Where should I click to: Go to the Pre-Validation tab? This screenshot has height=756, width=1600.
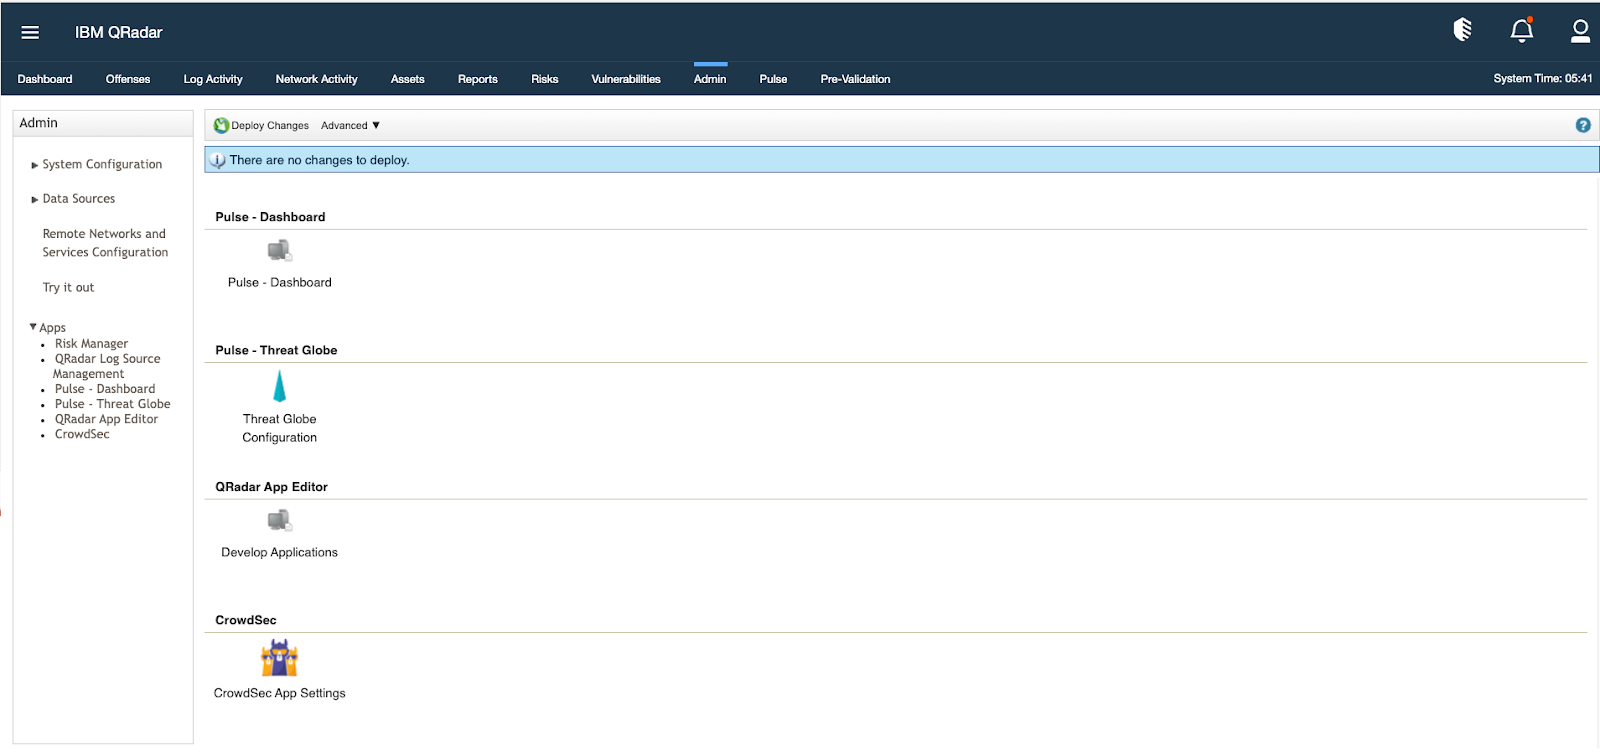855,79
